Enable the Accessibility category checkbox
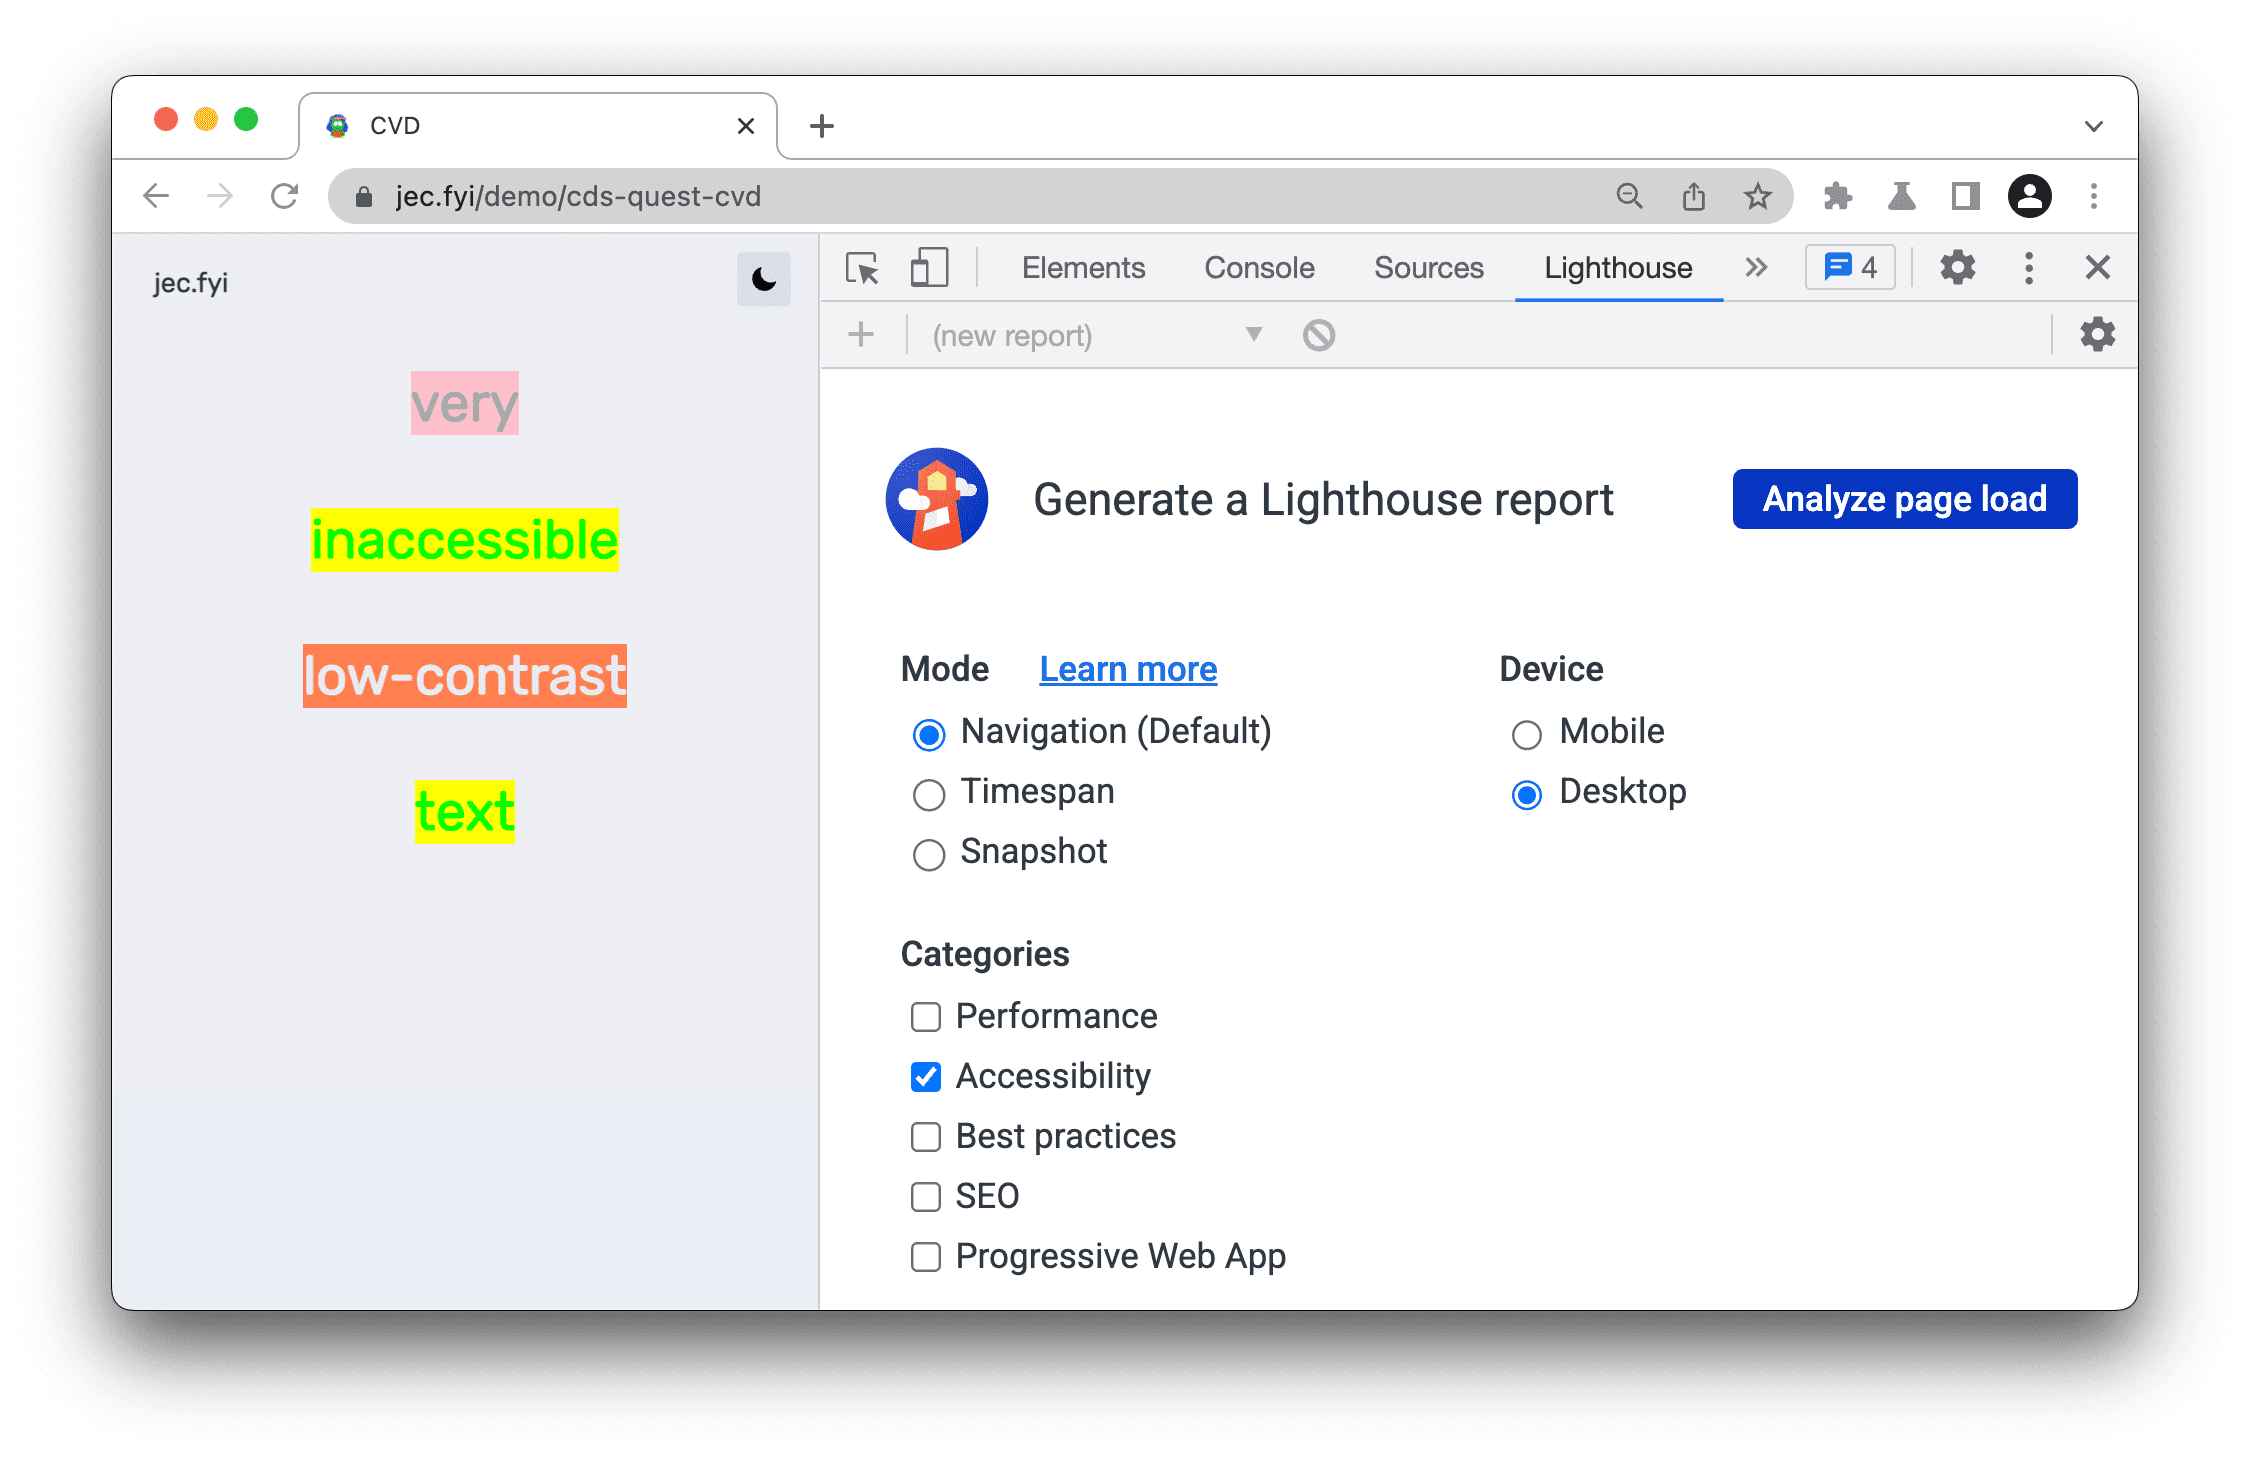This screenshot has width=2250, height=1458. click(922, 1074)
